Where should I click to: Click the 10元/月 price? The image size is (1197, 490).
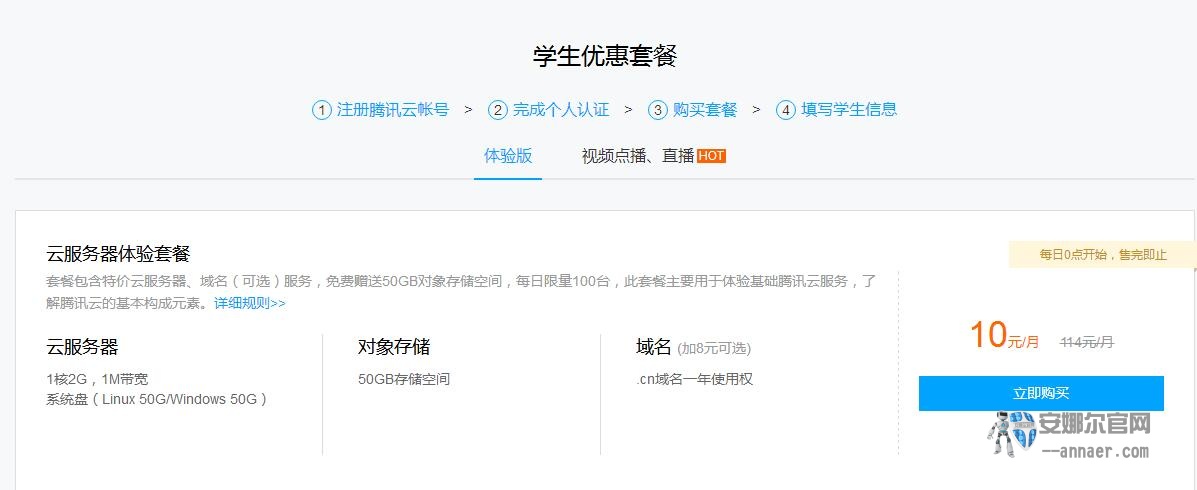(1005, 336)
